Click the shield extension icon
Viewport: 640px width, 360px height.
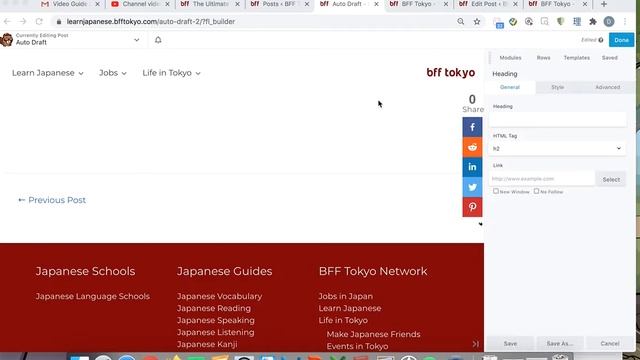coord(560,22)
